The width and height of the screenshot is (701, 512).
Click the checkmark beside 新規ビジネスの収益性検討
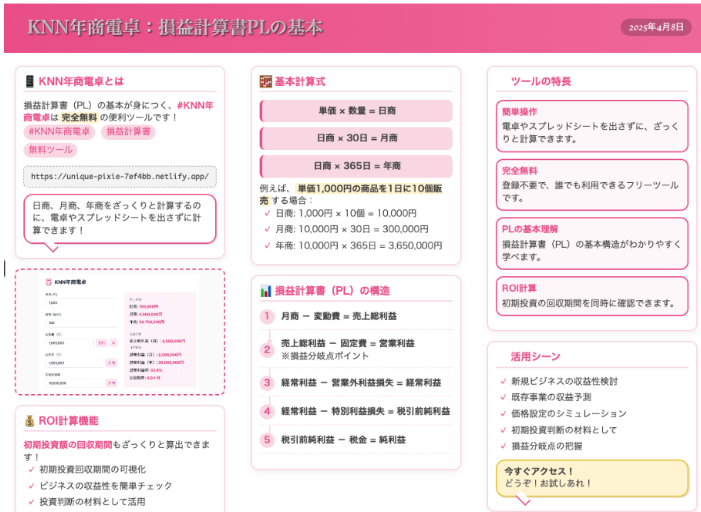click(x=502, y=382)
